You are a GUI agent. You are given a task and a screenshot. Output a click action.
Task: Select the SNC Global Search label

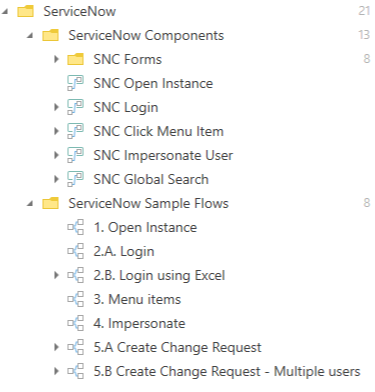pyautogui.click(x=151, y=179)
